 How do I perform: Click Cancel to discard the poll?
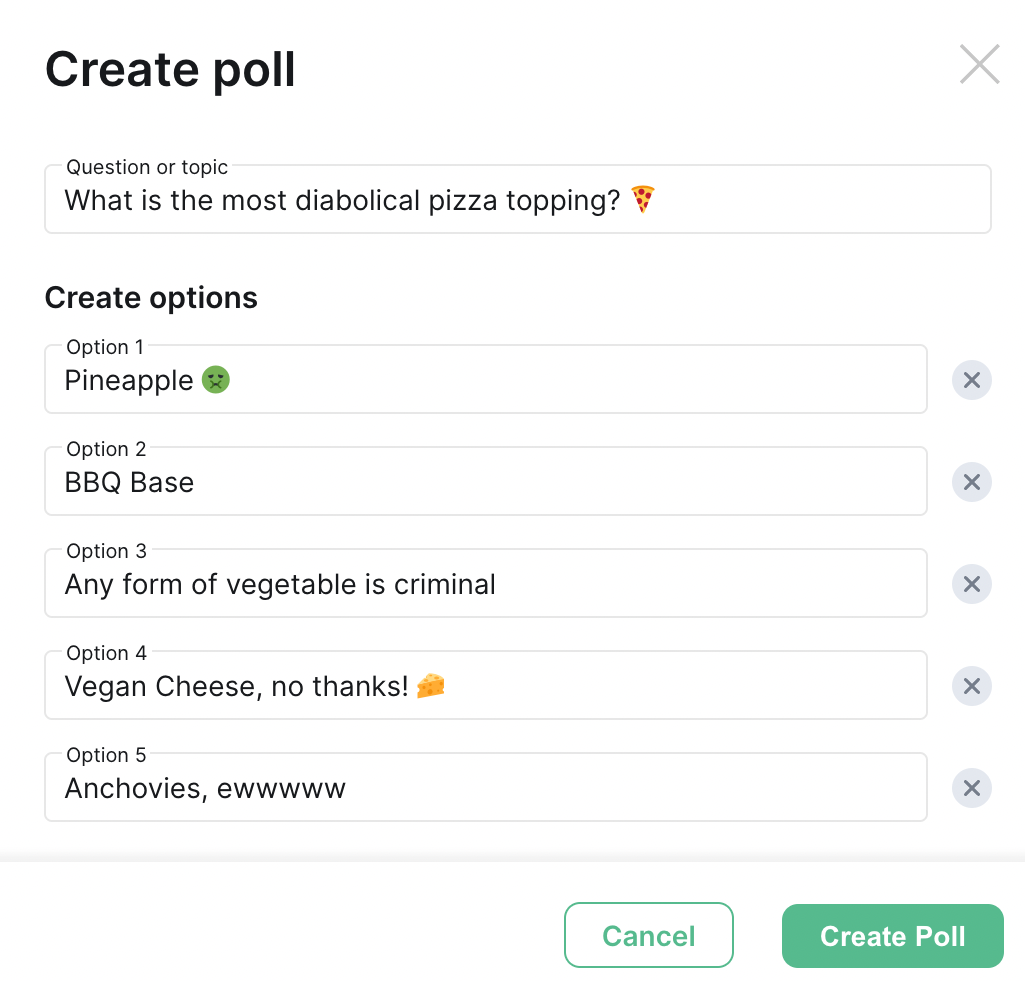pos(648,935)
